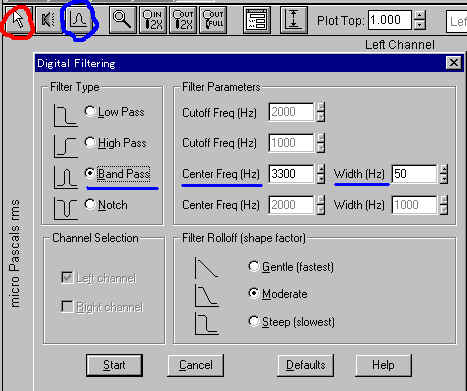Click the Zoom Out Full toolbar icon
Viewport: 467px width, 391px height.
coord(213,20)
